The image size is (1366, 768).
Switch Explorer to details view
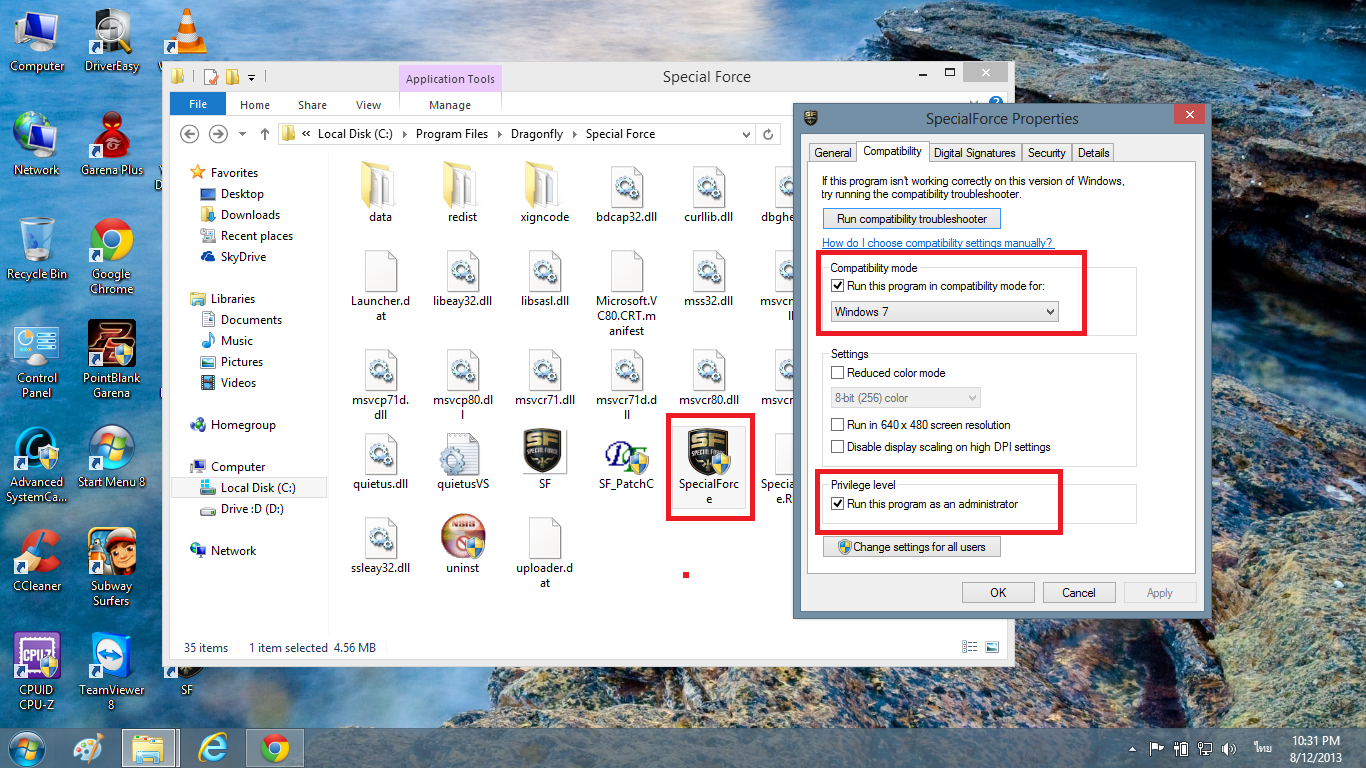[x=970, y=648]
